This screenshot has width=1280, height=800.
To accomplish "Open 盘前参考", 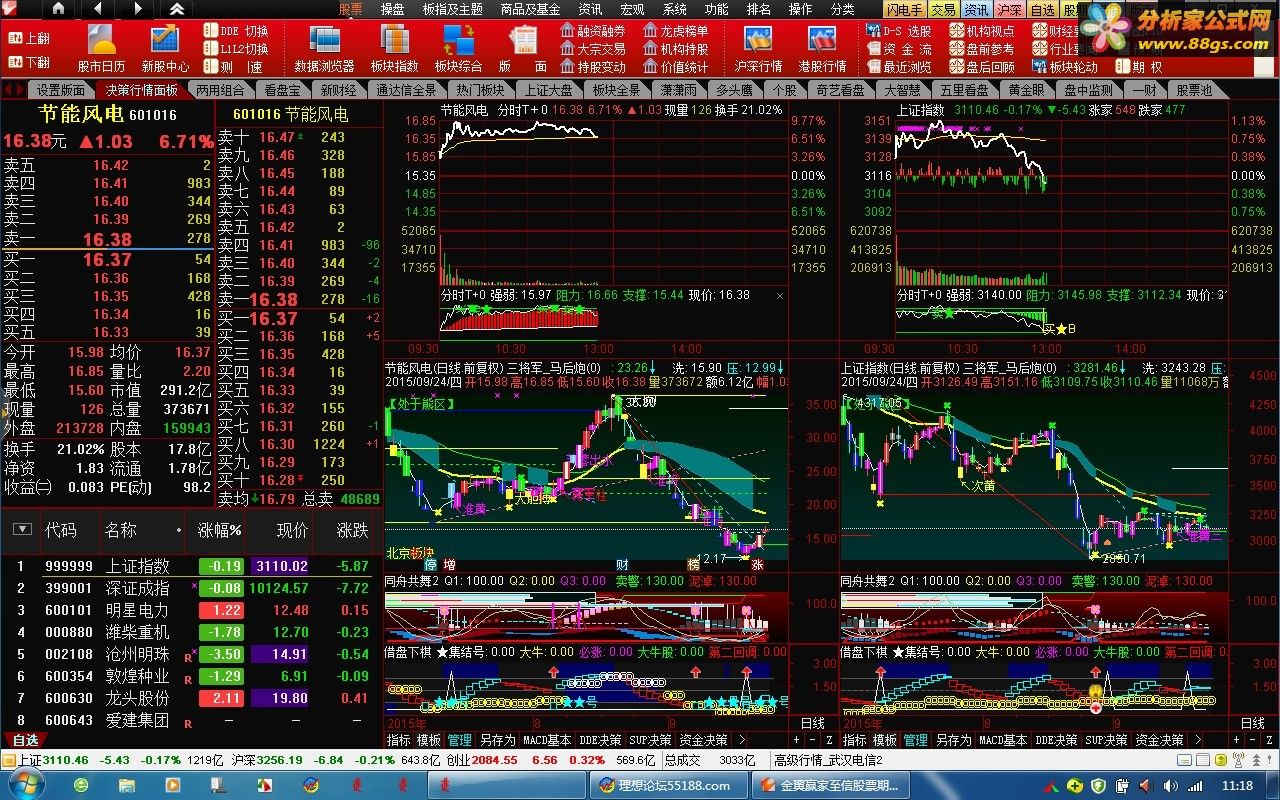I will click(982, 49).
